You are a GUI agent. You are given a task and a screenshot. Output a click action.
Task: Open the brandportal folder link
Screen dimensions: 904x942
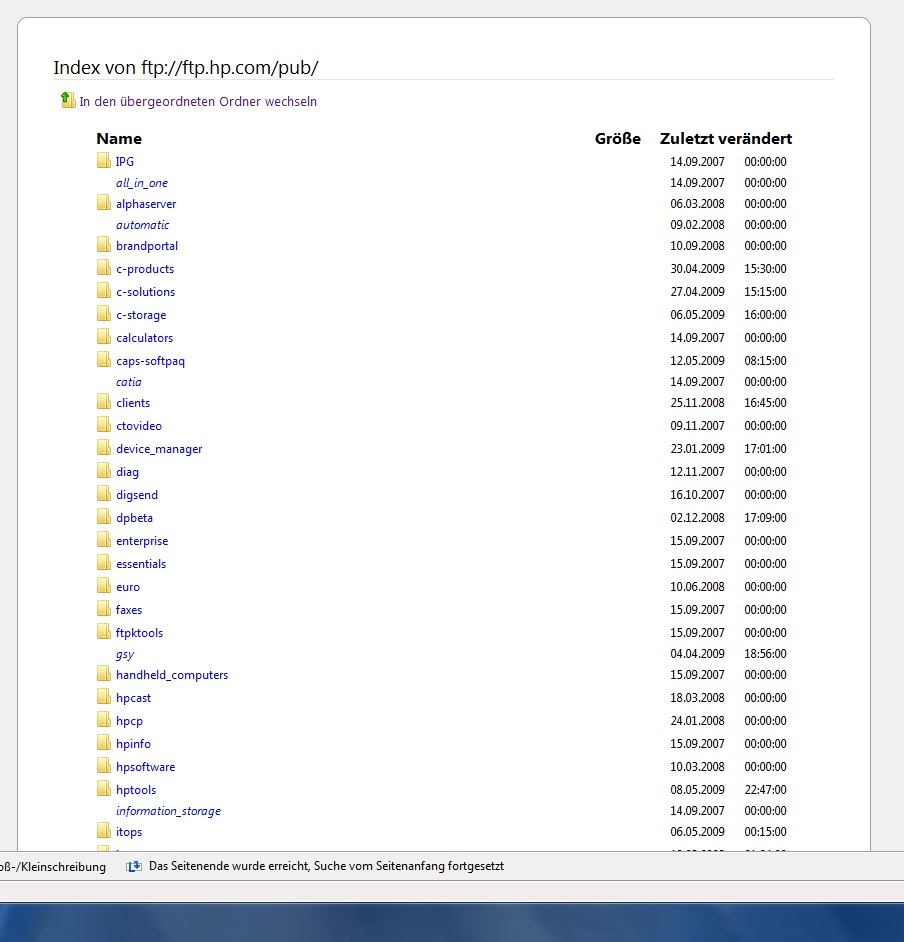pyautogui.click(x=147, y=246)
